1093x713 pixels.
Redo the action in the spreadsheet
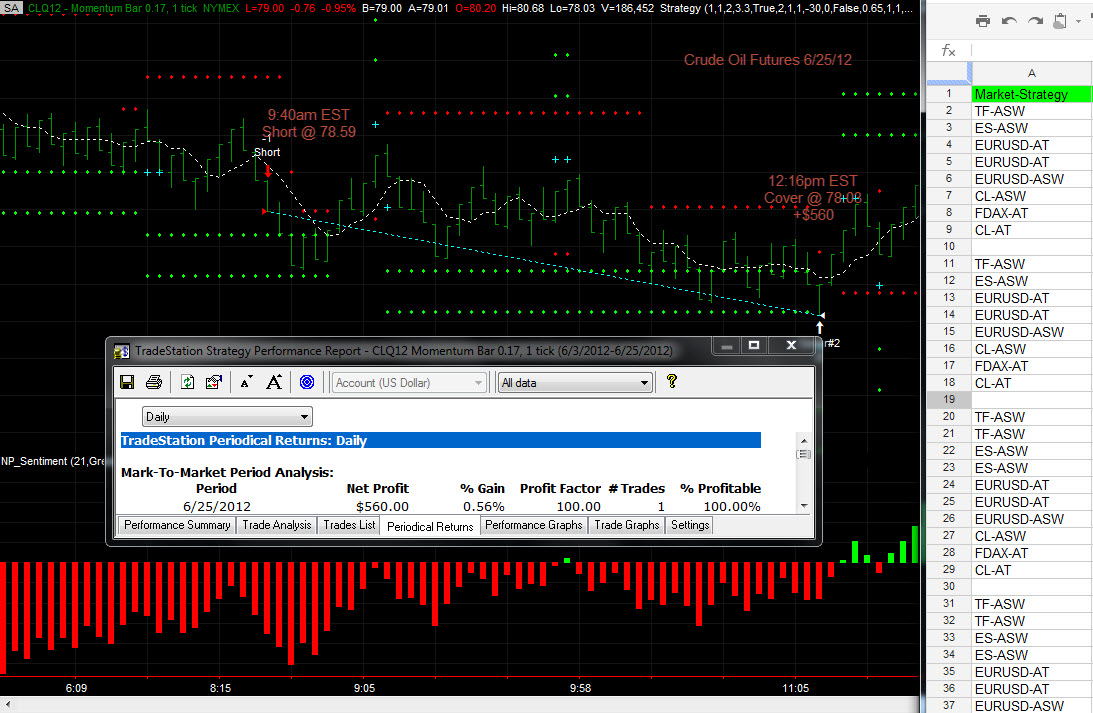[1035, 21]
